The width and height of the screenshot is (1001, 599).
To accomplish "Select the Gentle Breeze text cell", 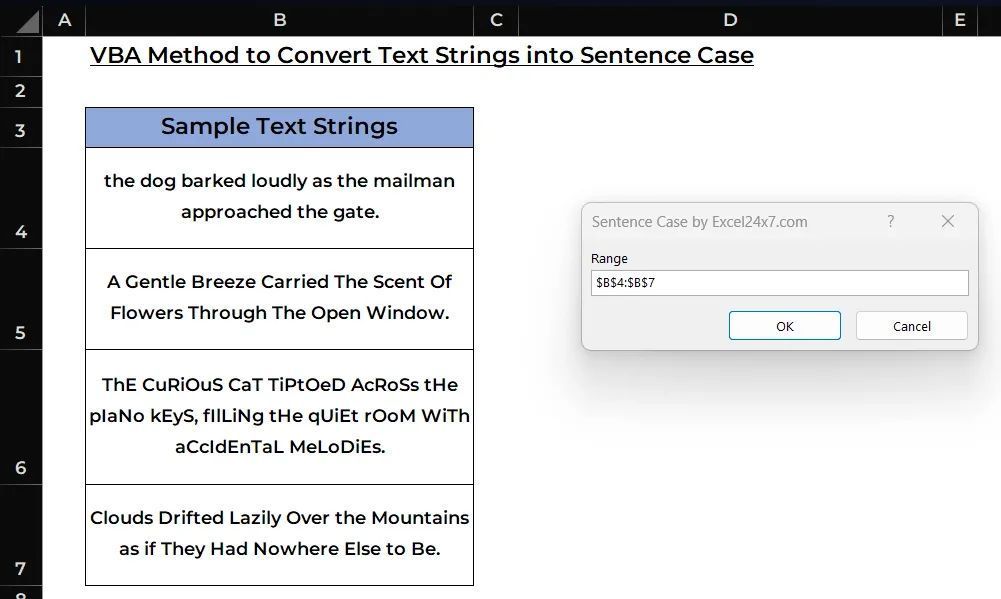I will point(279,298).
